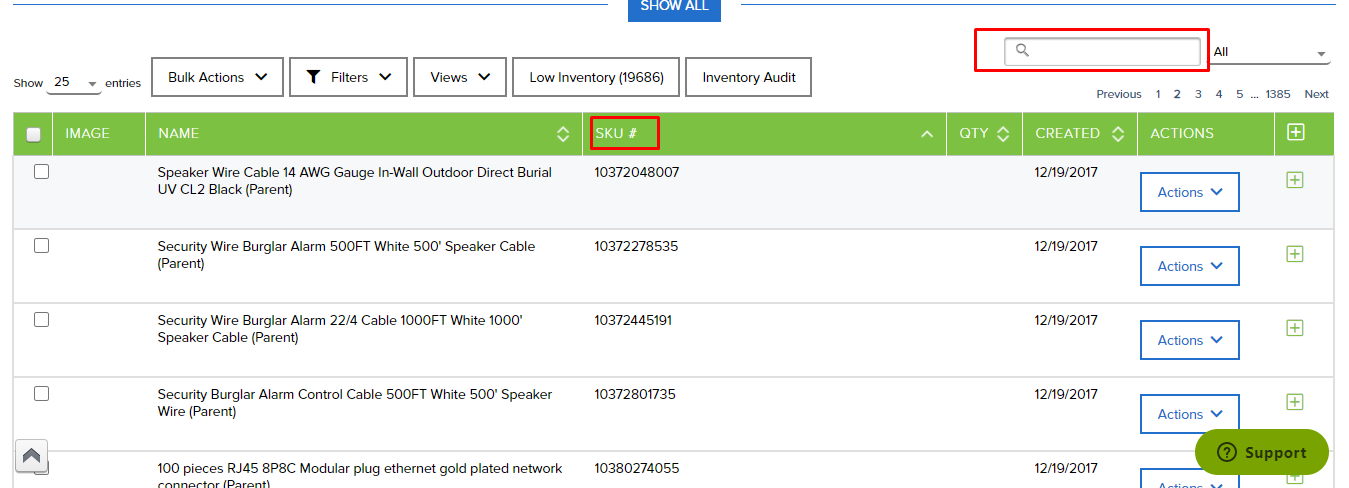Click the magnifier icon in search box
The width and height of the screenshot is (1349, 488).
(1022, 50)
